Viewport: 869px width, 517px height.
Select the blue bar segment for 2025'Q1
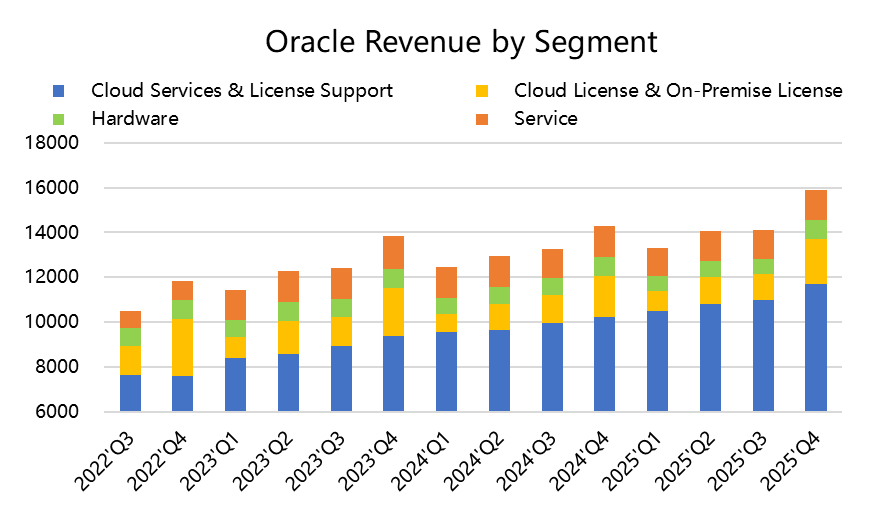pos(657,361)
